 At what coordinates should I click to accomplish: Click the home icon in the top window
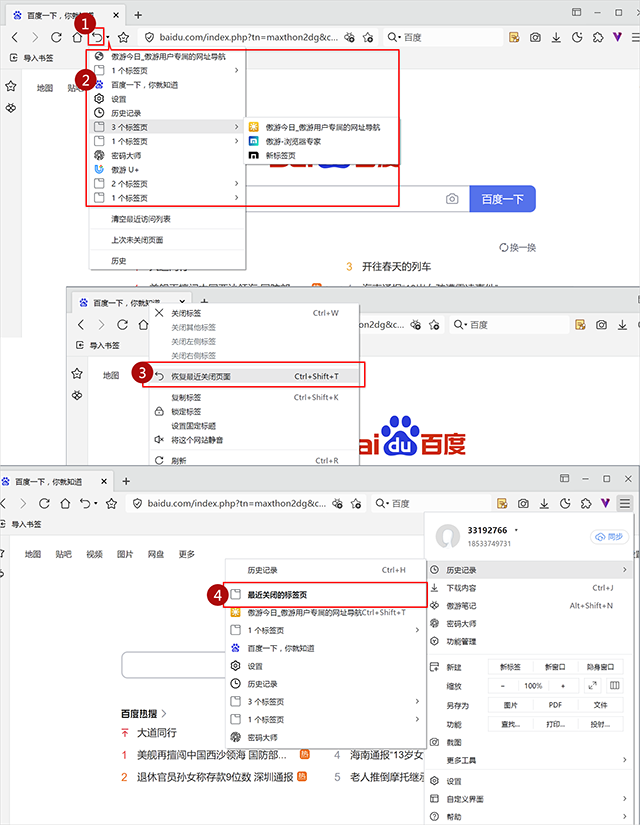click(77, 37)
